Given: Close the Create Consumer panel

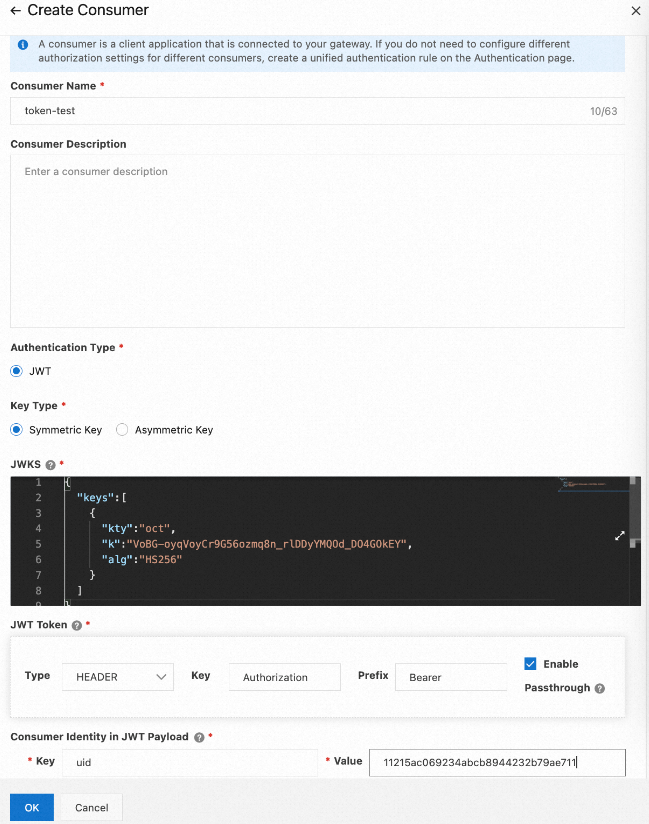Looking at the screenshot, I should (x=635, y=11).
